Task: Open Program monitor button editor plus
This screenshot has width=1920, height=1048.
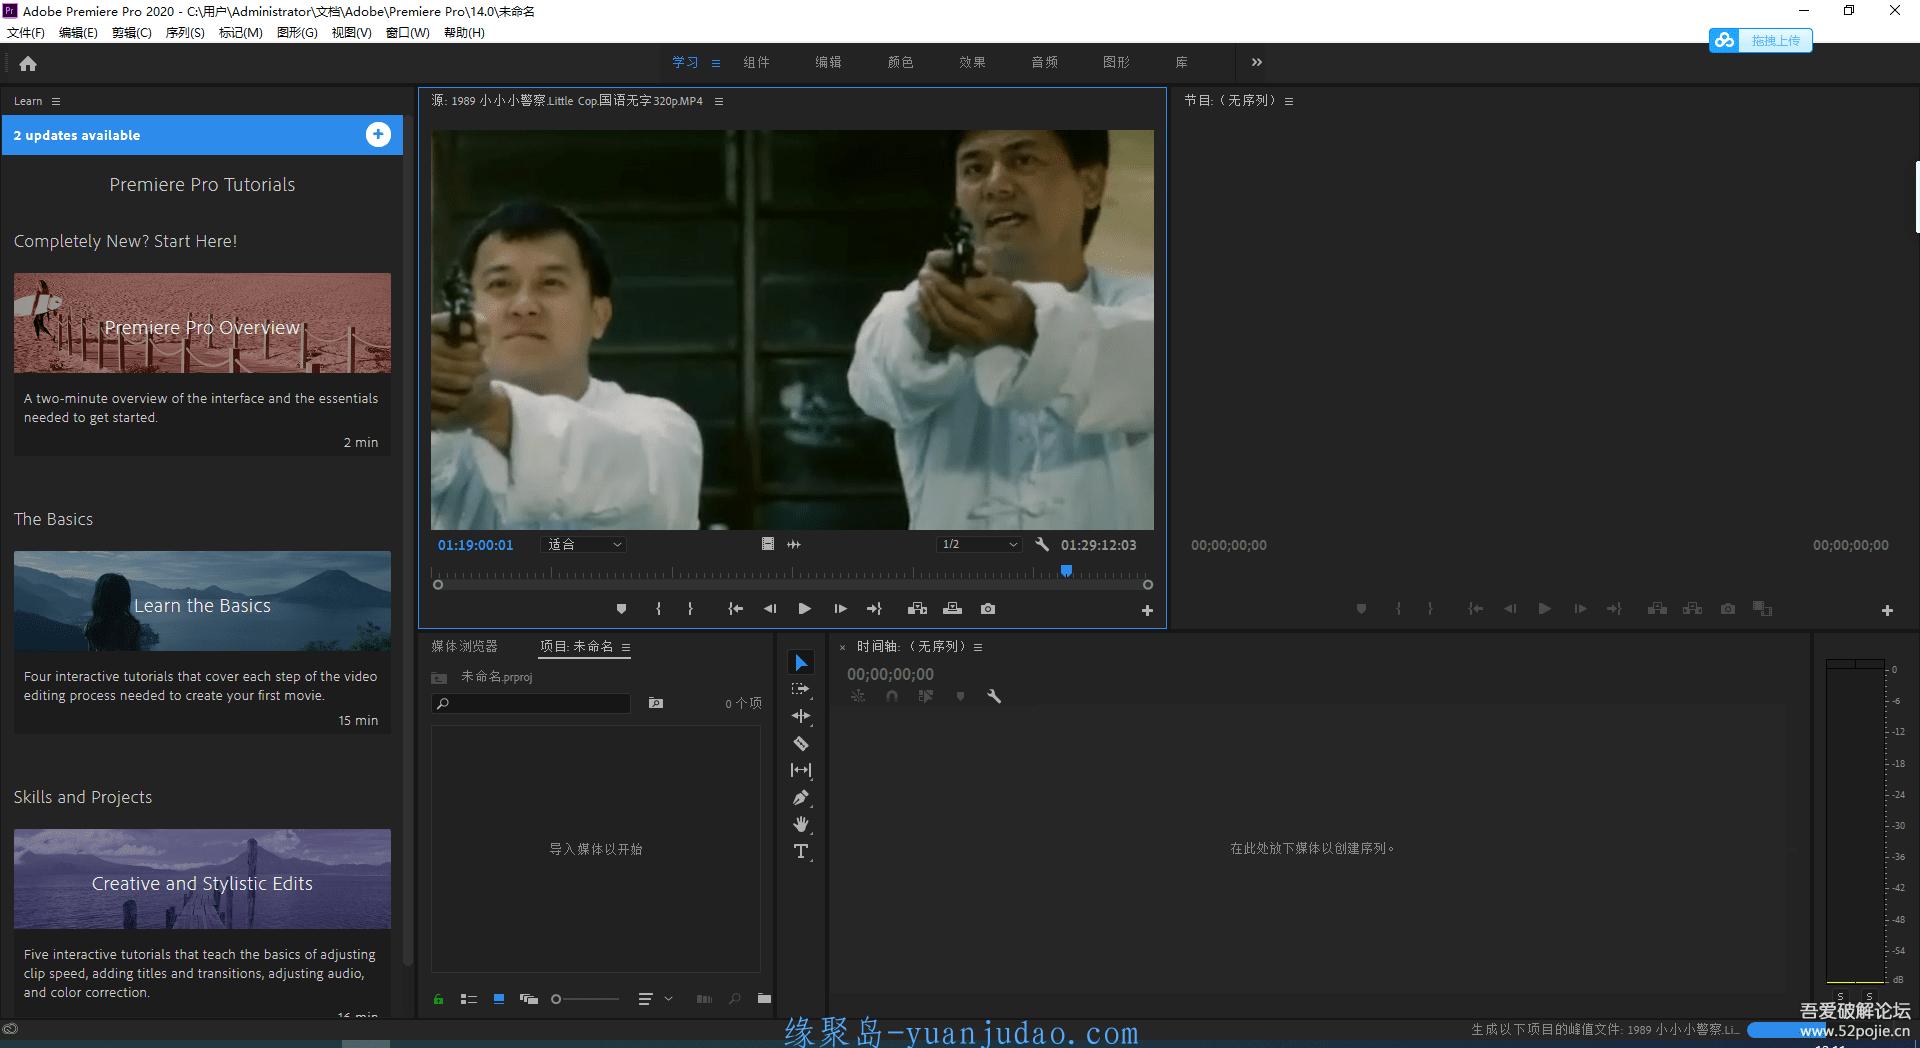Action: pyautogui.click(x=1887, y=610)
